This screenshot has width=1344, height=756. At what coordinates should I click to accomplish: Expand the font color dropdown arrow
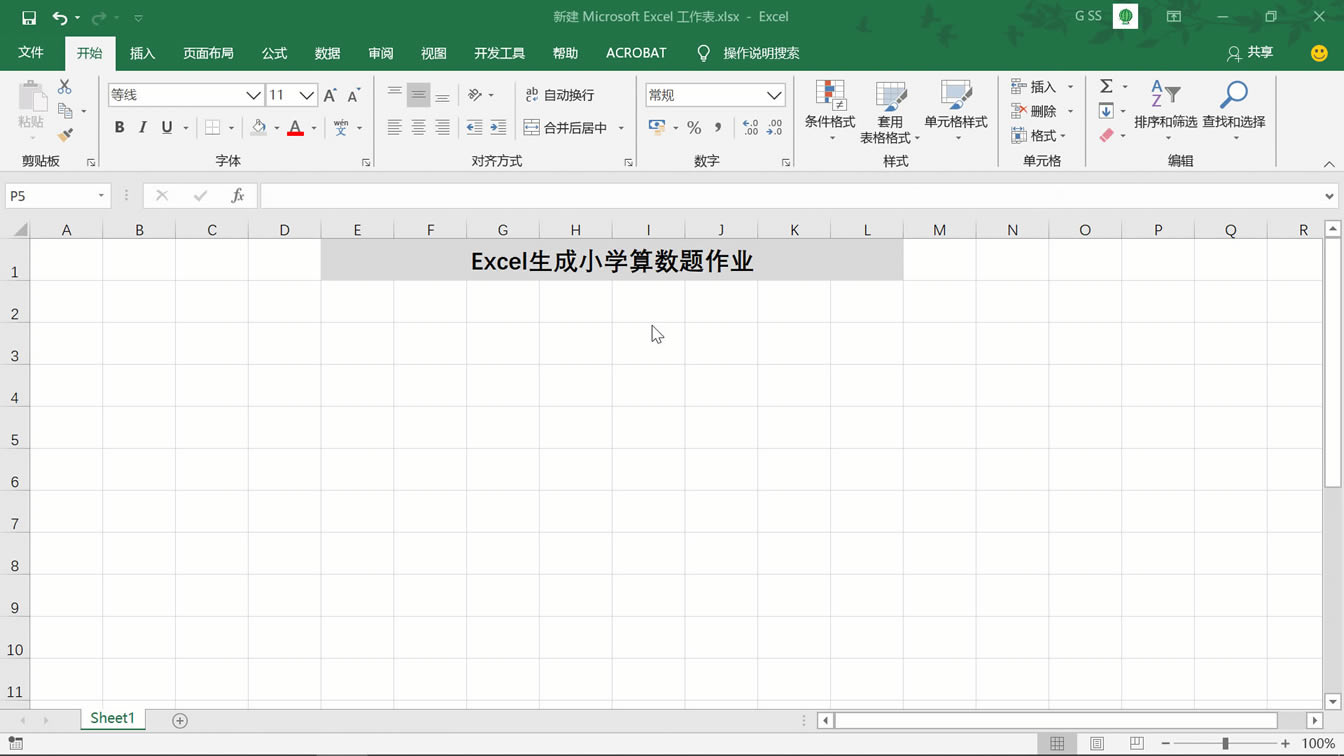coord(313,127)
